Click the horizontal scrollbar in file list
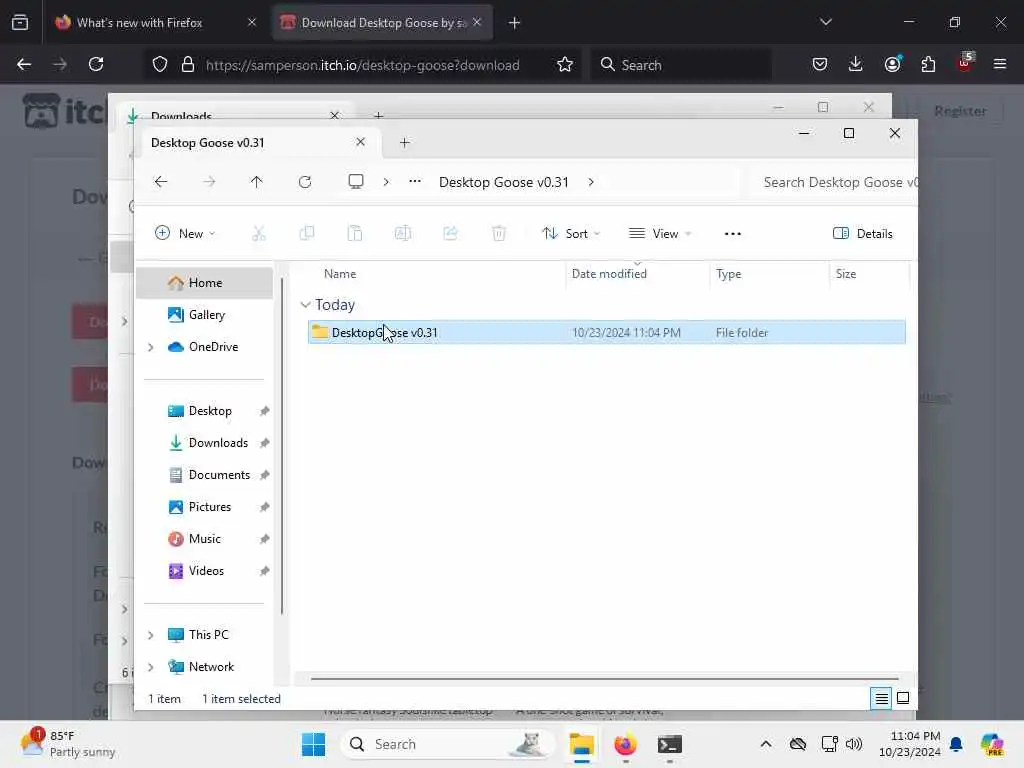The width and height of the screenshot is (1024, 768). pos(605,679)
